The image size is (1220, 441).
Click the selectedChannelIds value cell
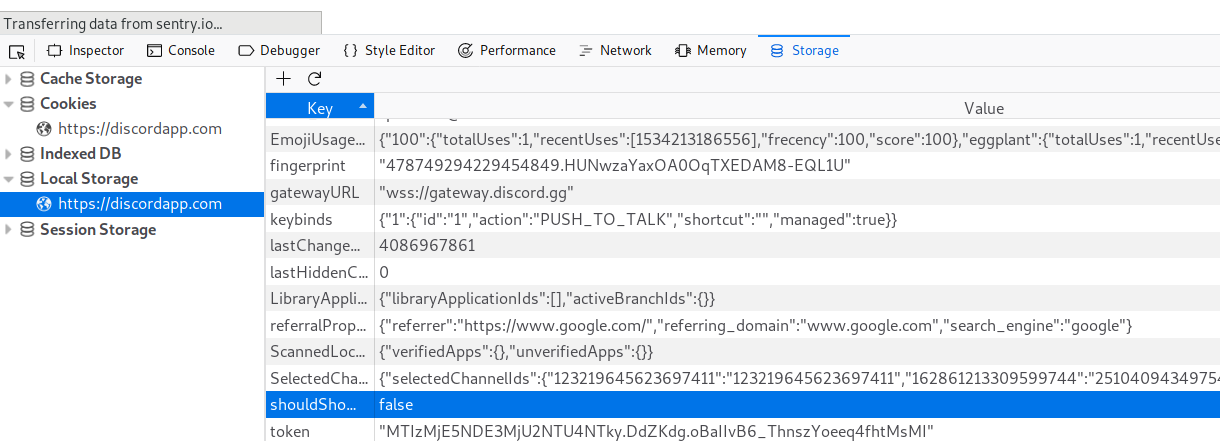click(x=797, y=379)
